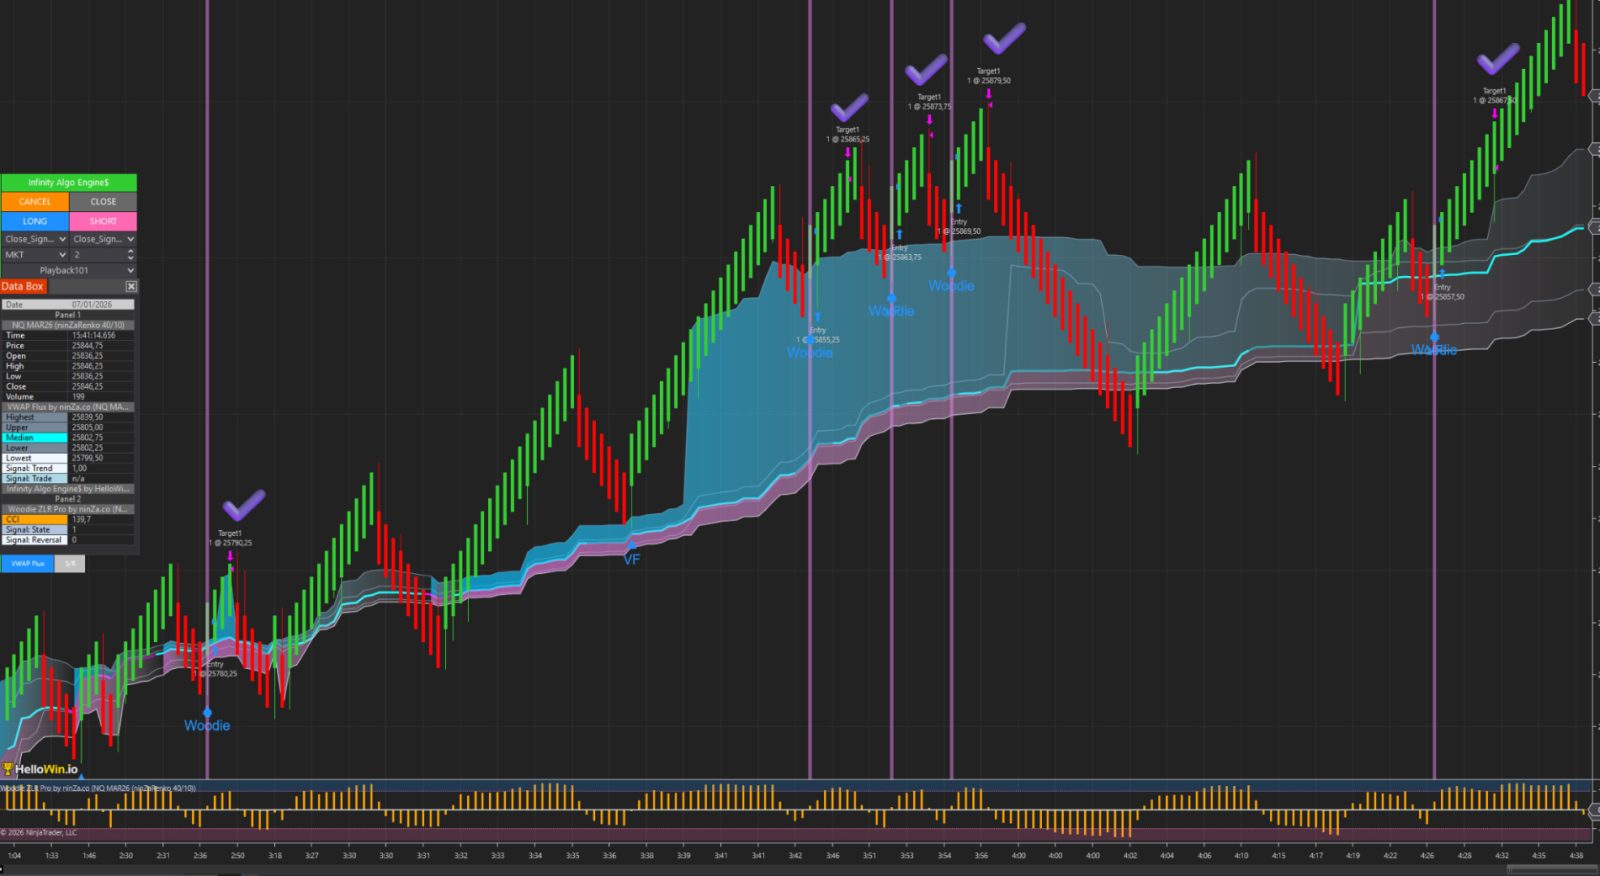
Task: Click the Woodie ZLR Pro indicator panel label
Action: 98,788
